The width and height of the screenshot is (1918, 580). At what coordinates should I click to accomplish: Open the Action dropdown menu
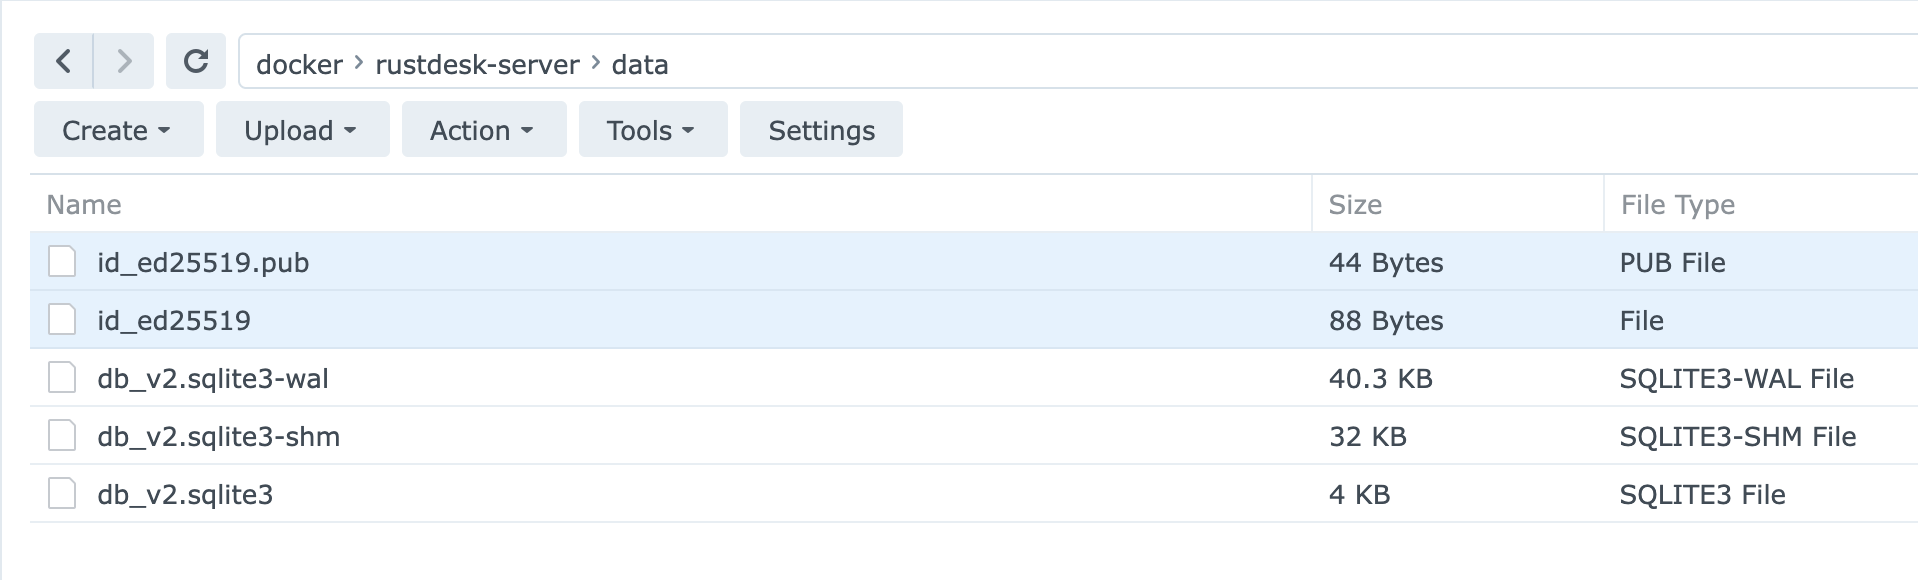[483, 129]
